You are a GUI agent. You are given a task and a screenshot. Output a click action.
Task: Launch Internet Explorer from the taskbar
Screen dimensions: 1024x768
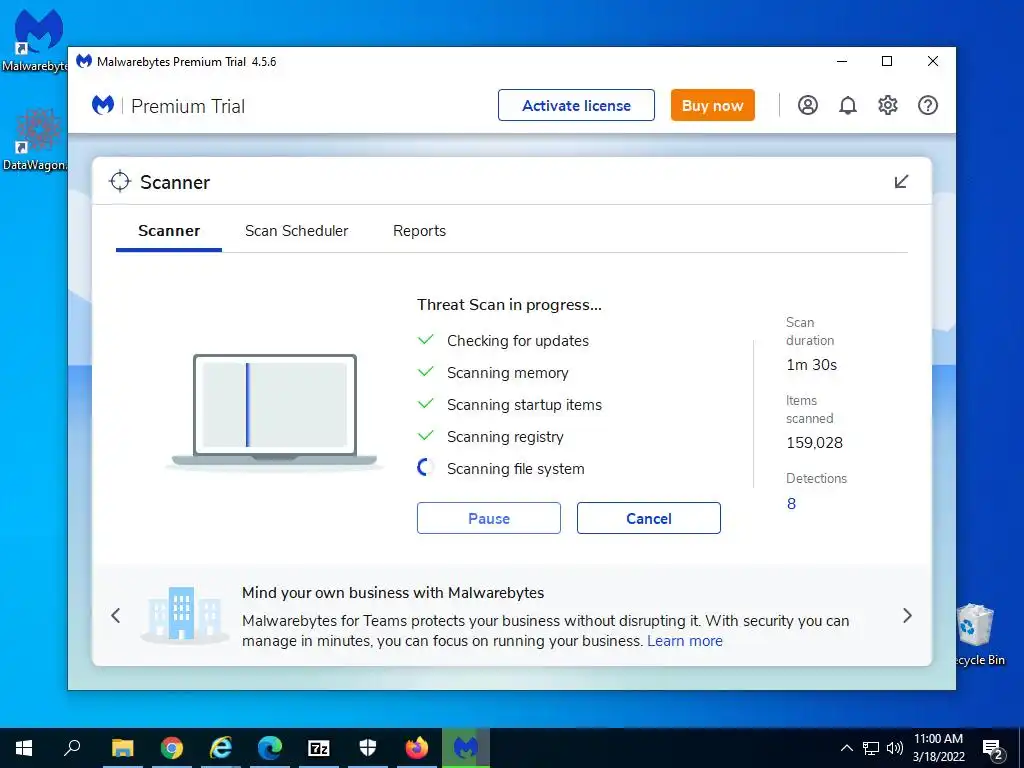221,748
